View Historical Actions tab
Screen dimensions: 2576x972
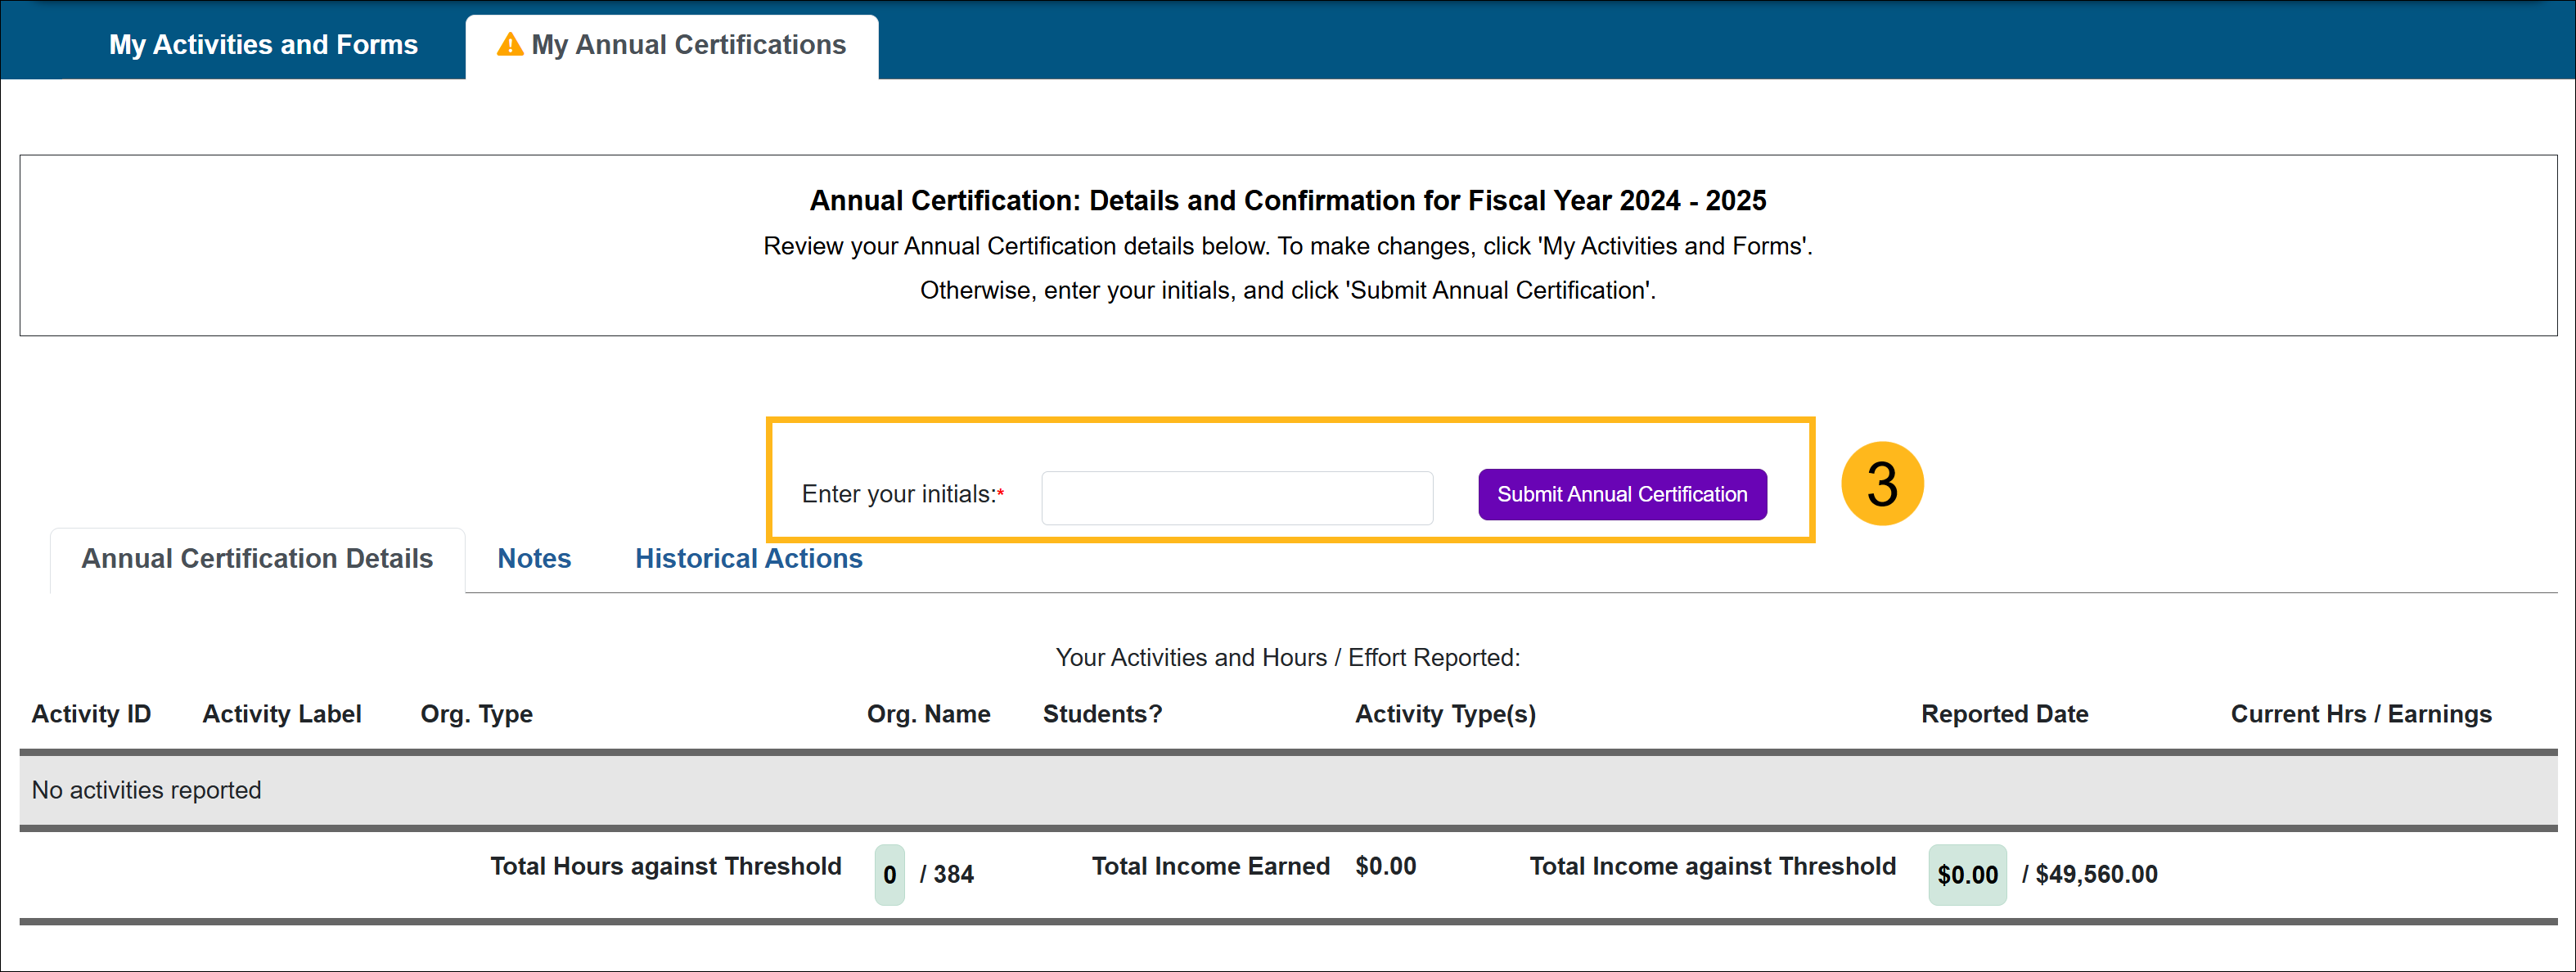pyautogui.click(x=748, y=558)
